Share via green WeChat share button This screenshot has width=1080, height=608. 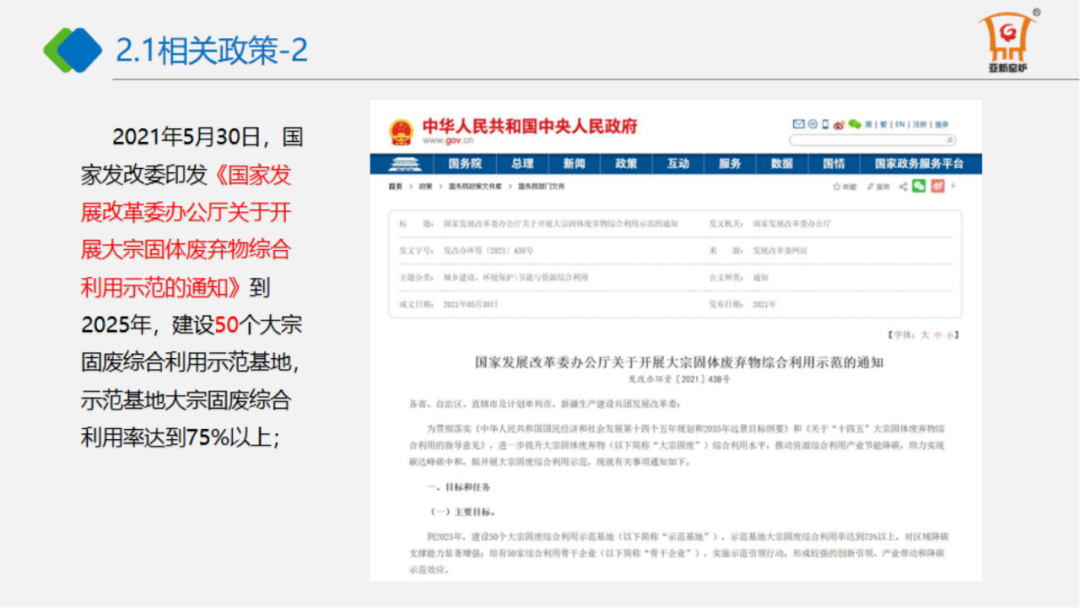[x=919, y=186]
